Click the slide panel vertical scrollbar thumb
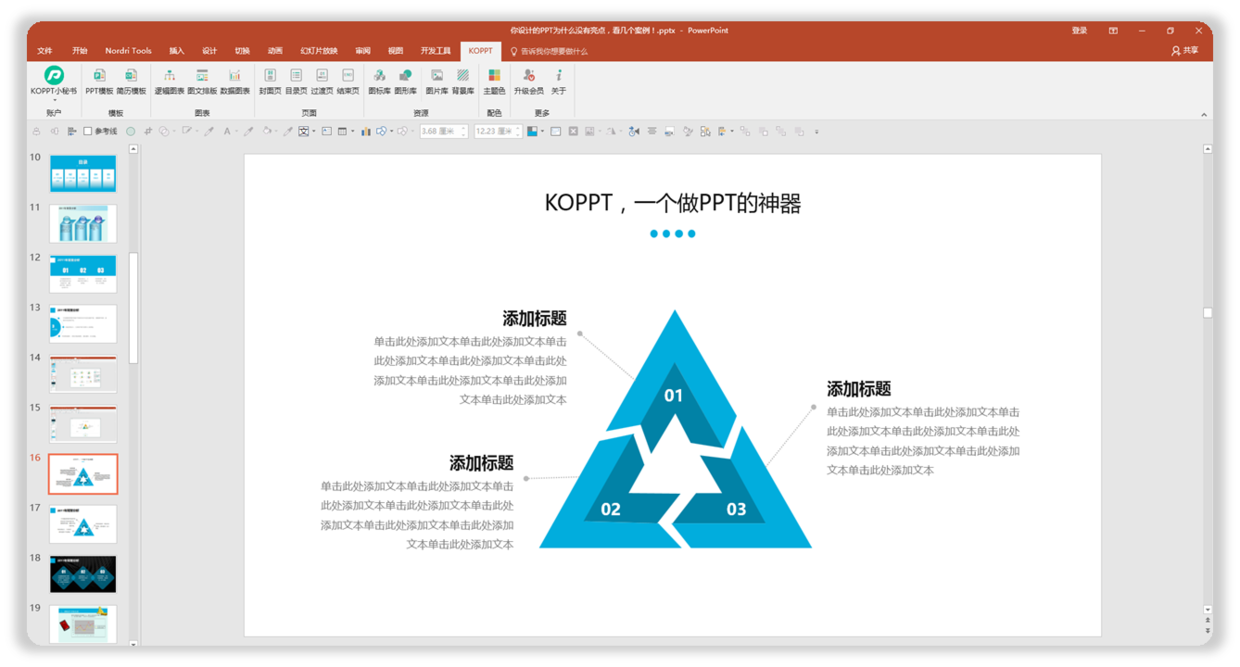Image resolution: width=1240 pixels, height=667 pixels. [134, 310]
